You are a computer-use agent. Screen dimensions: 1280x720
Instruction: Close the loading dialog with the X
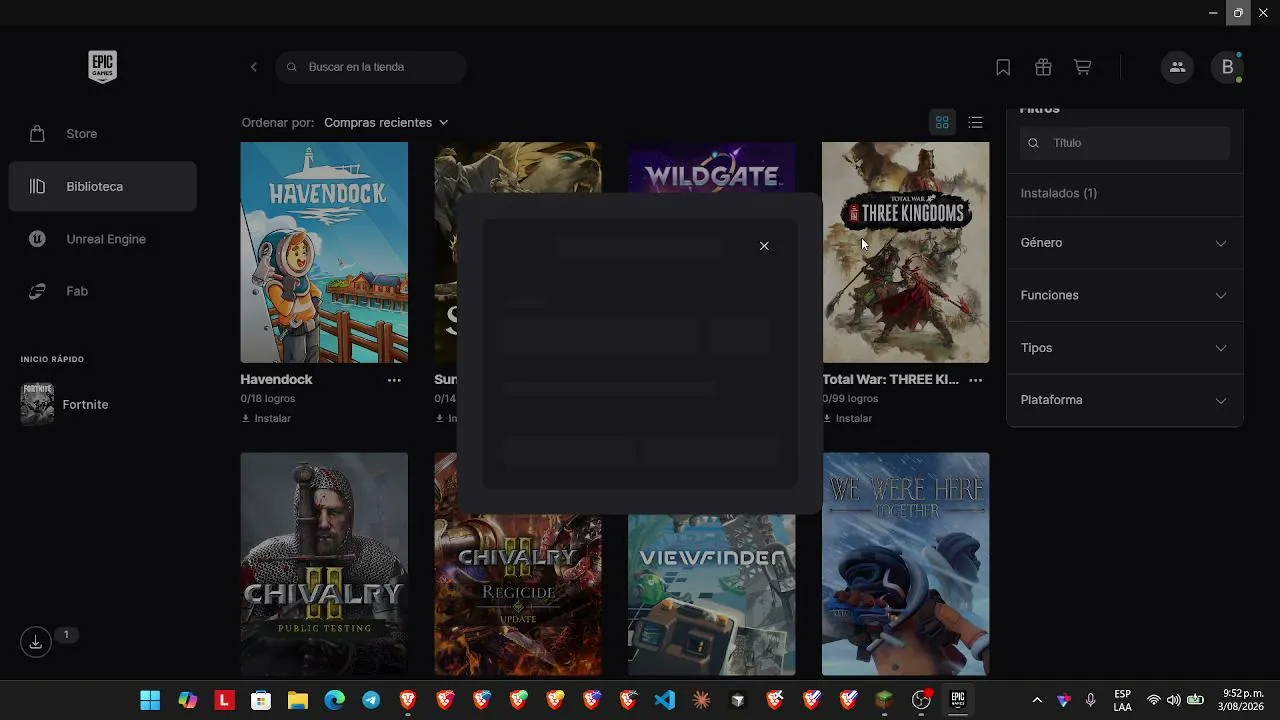[764, 246]
